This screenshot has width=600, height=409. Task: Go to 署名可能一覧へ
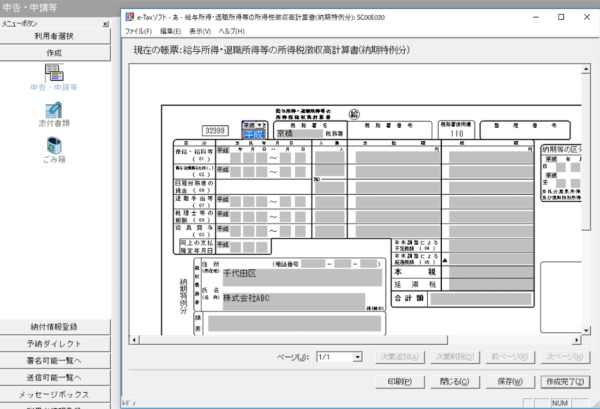tap(55, 361)
